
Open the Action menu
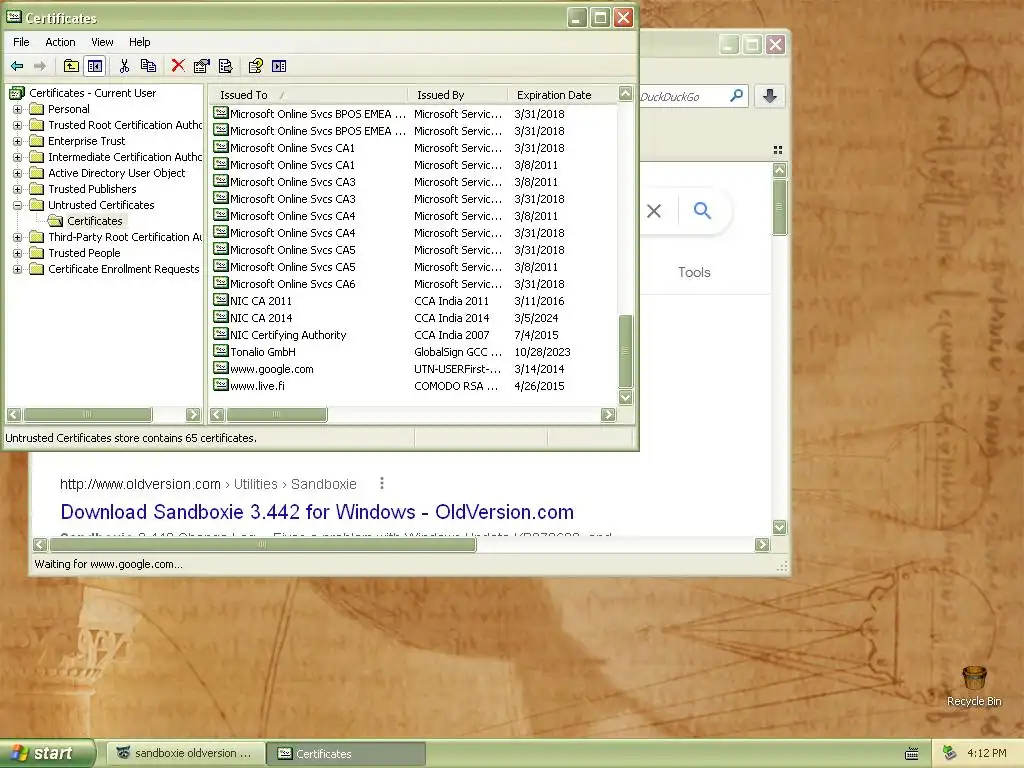60,42
